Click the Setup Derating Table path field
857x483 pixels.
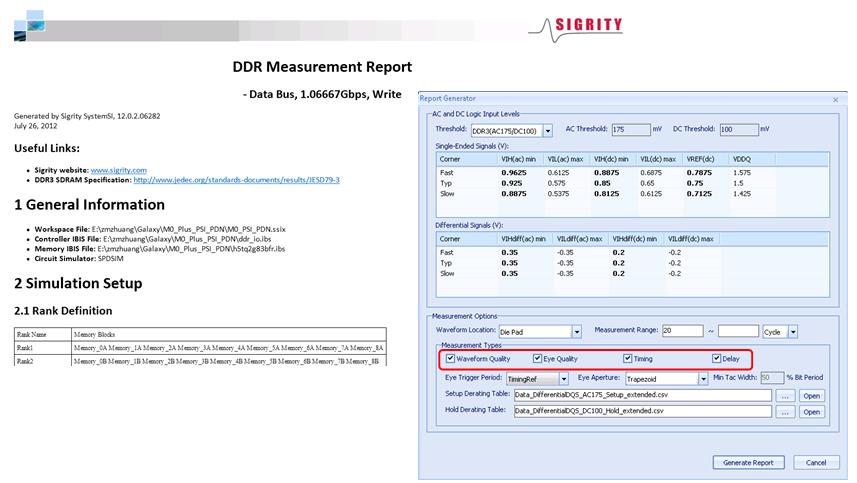pos(643,394)
